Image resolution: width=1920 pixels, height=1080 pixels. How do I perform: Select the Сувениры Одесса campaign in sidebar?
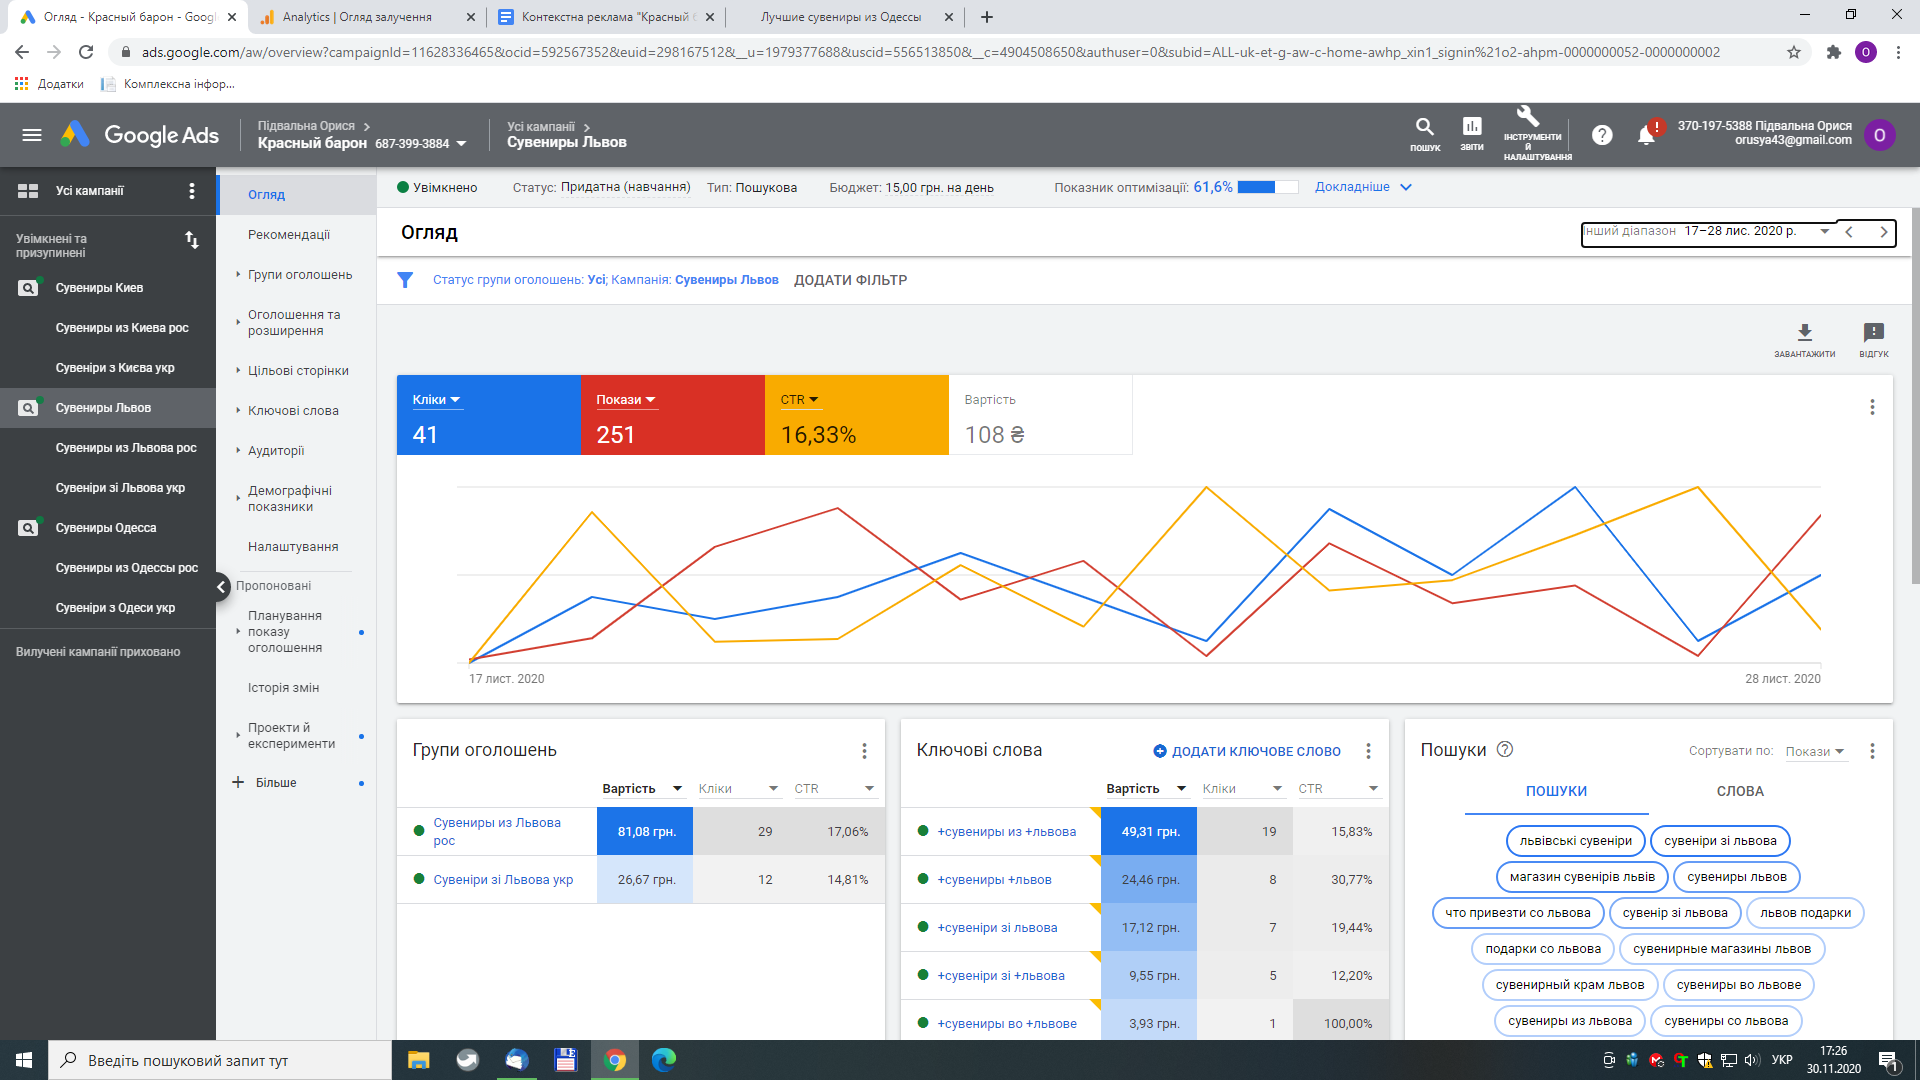[x=106, y=528]
